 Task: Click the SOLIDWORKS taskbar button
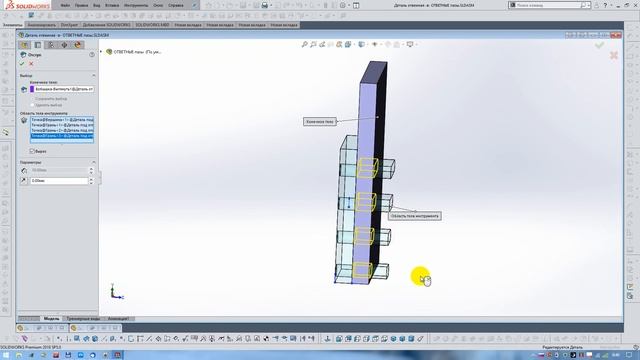point(118,356)
